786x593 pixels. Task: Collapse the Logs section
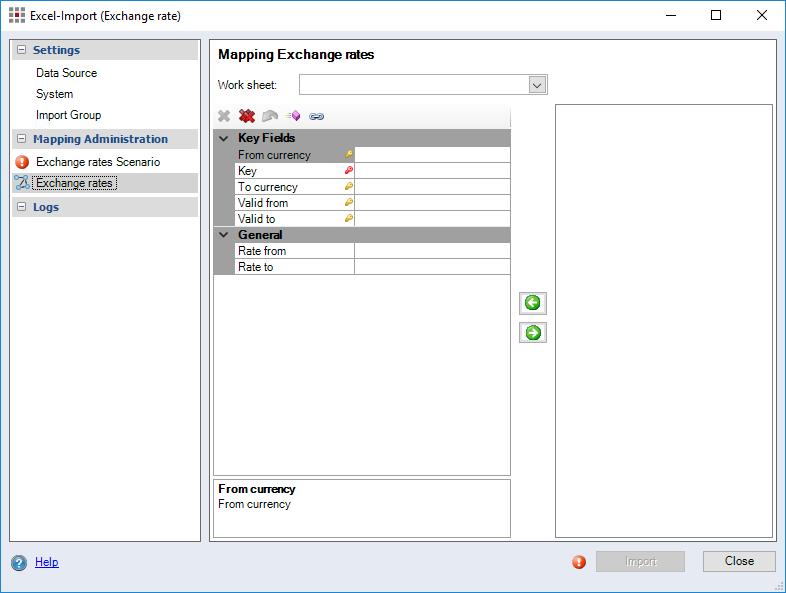pyautogui.click(x=22, y=207)
